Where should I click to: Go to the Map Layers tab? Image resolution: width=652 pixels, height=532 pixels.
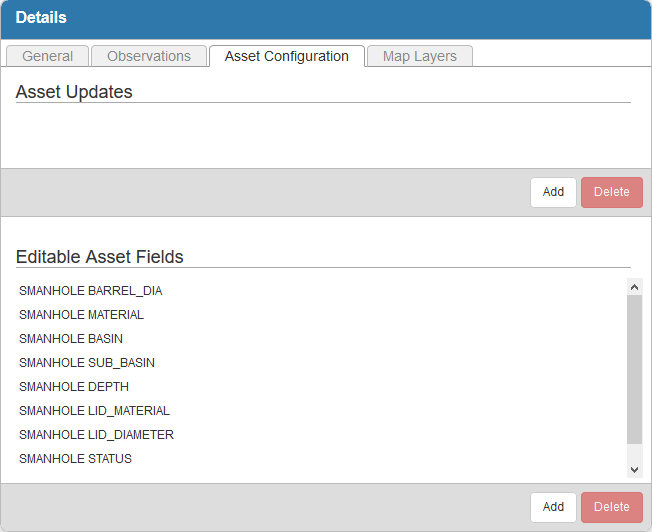point(419,56)
